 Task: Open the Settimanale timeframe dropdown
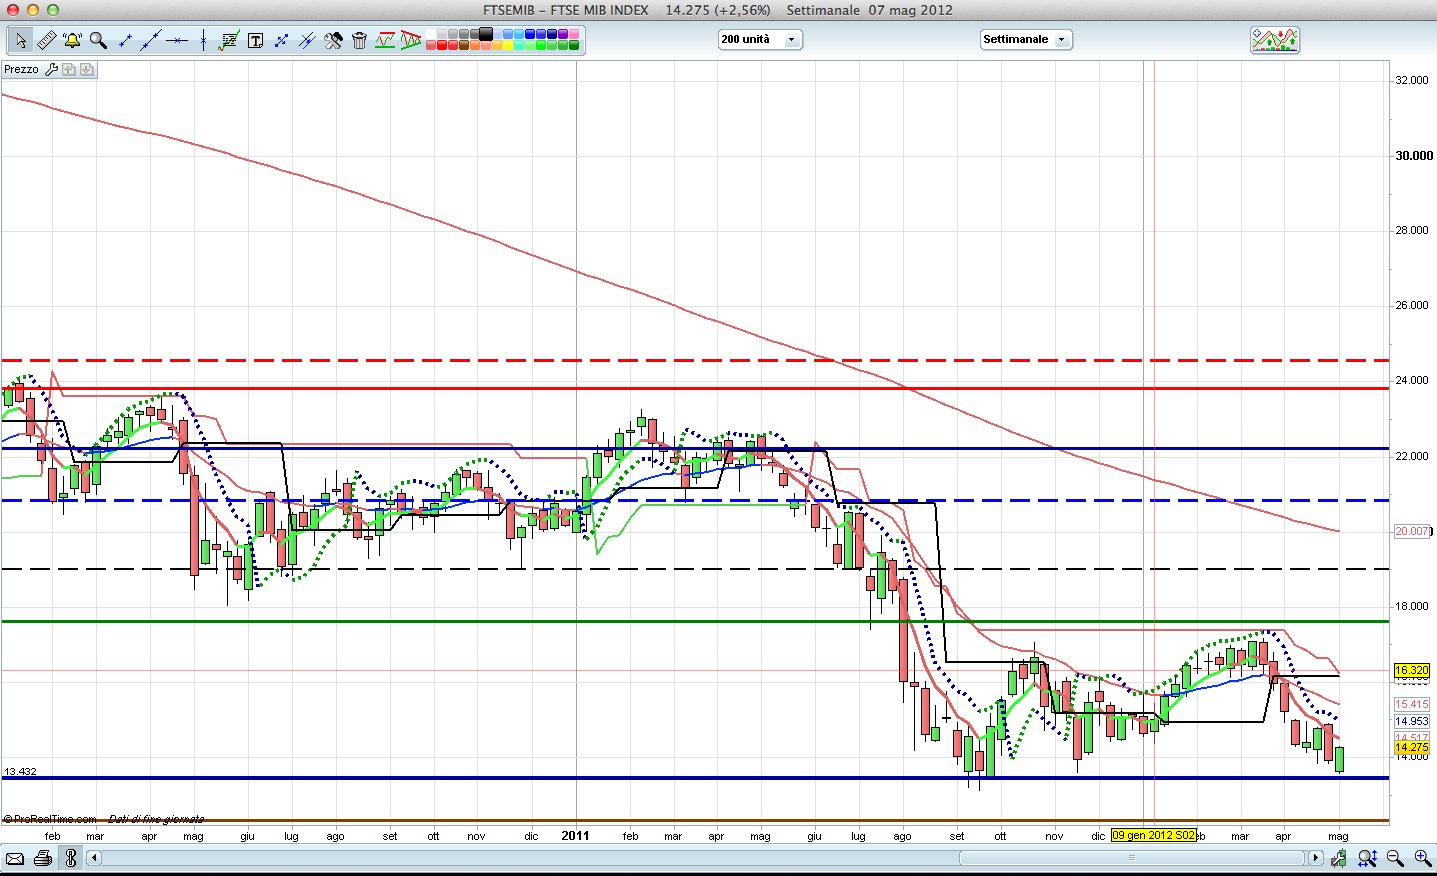click(1026, 40)
